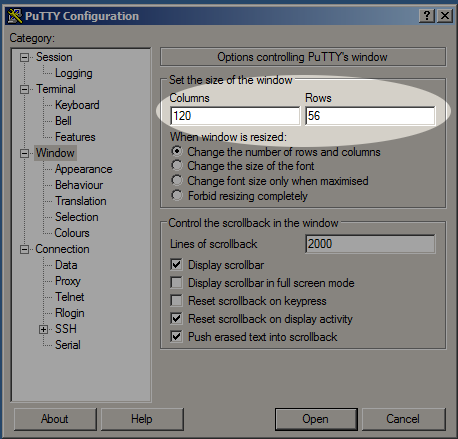458x439 pixels.
Task: Click the Columns input field
Action: coord(235,116)
